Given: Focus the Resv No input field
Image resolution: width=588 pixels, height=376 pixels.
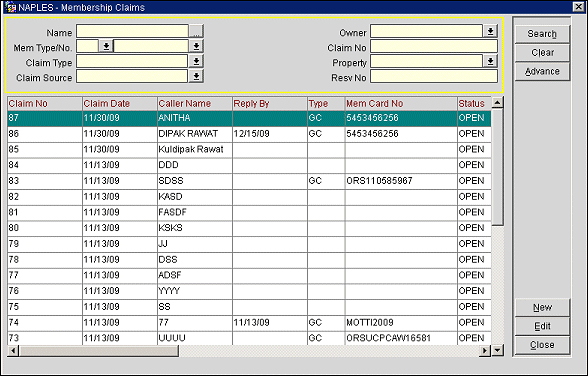Looking at the screenshot, I should (x=434, y=76).
